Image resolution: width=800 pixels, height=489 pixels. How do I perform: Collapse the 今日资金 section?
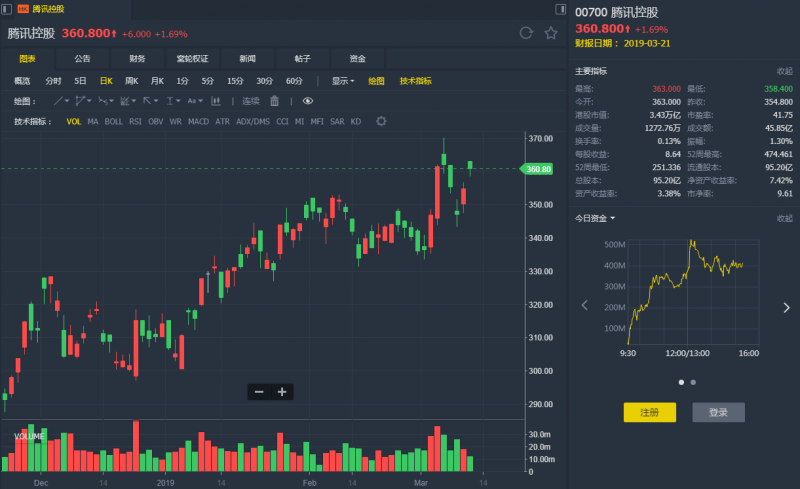pos(785,218)
